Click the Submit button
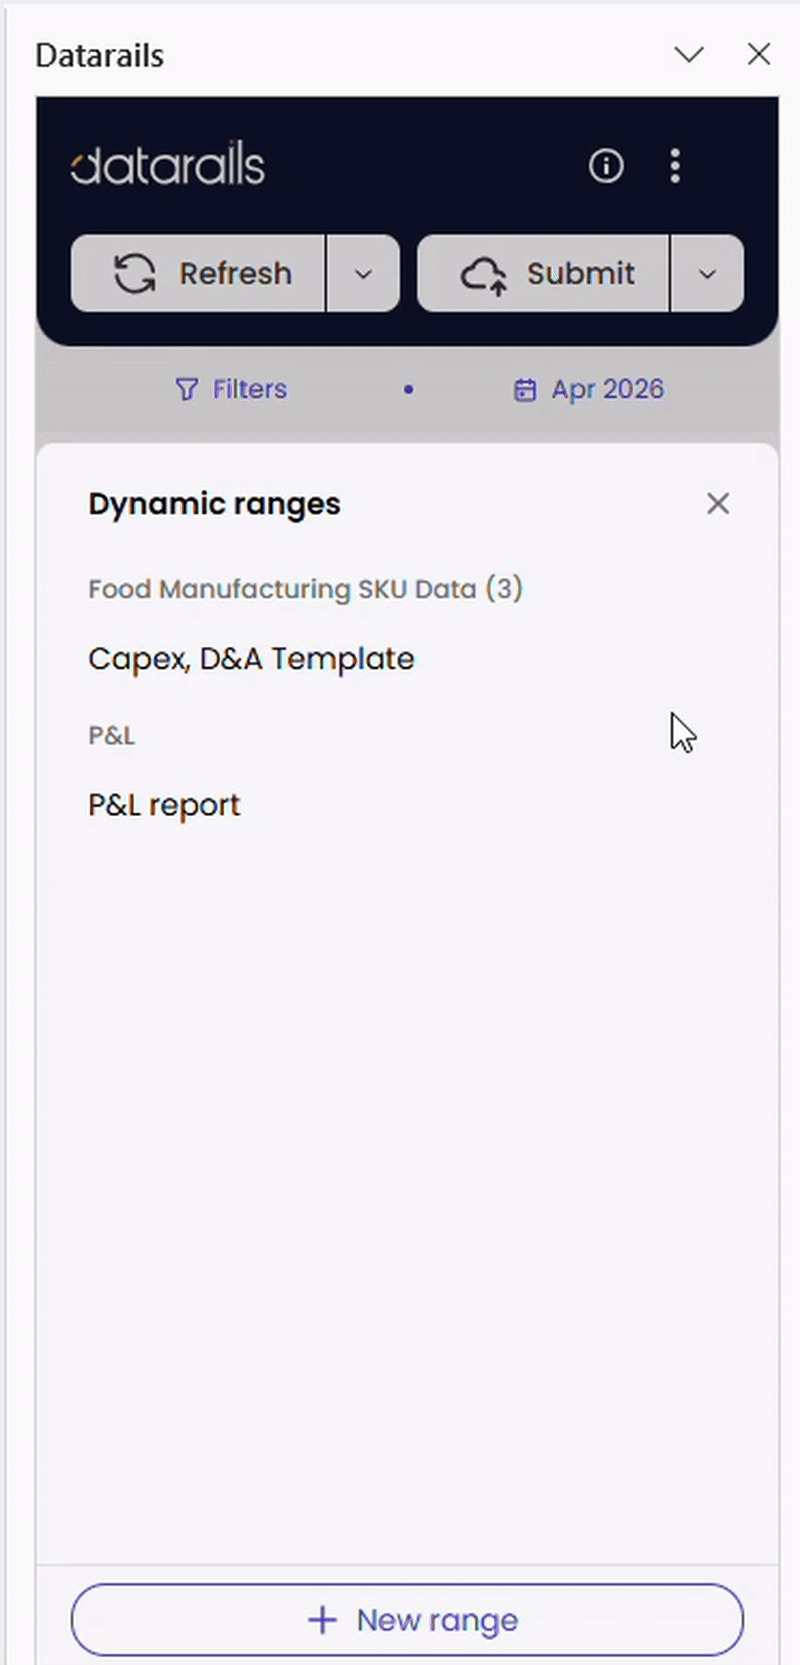Screen dimensions: 800x1665 pos(543,273)
